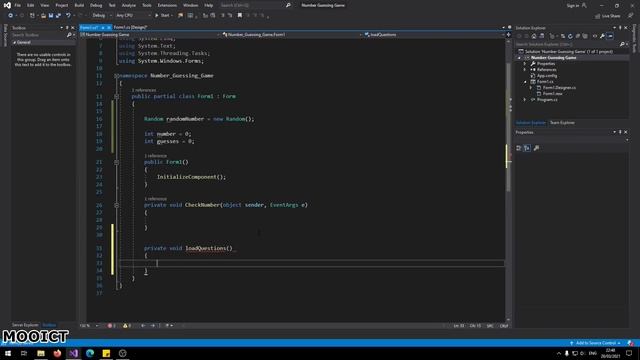Expand the References node in Solution Explorer
This screenshot has width=640, height=360.
tap(525, 70)
